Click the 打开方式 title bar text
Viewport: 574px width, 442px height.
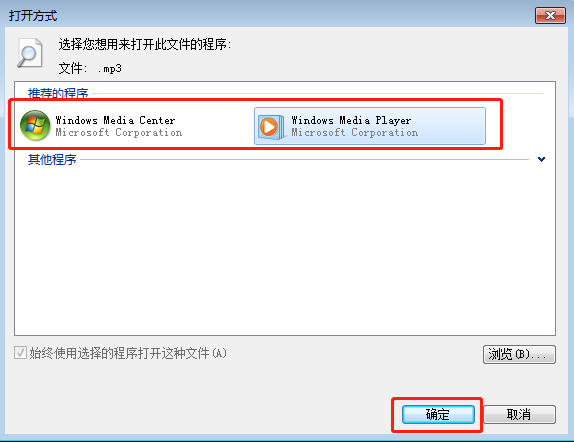pos(33,16)
